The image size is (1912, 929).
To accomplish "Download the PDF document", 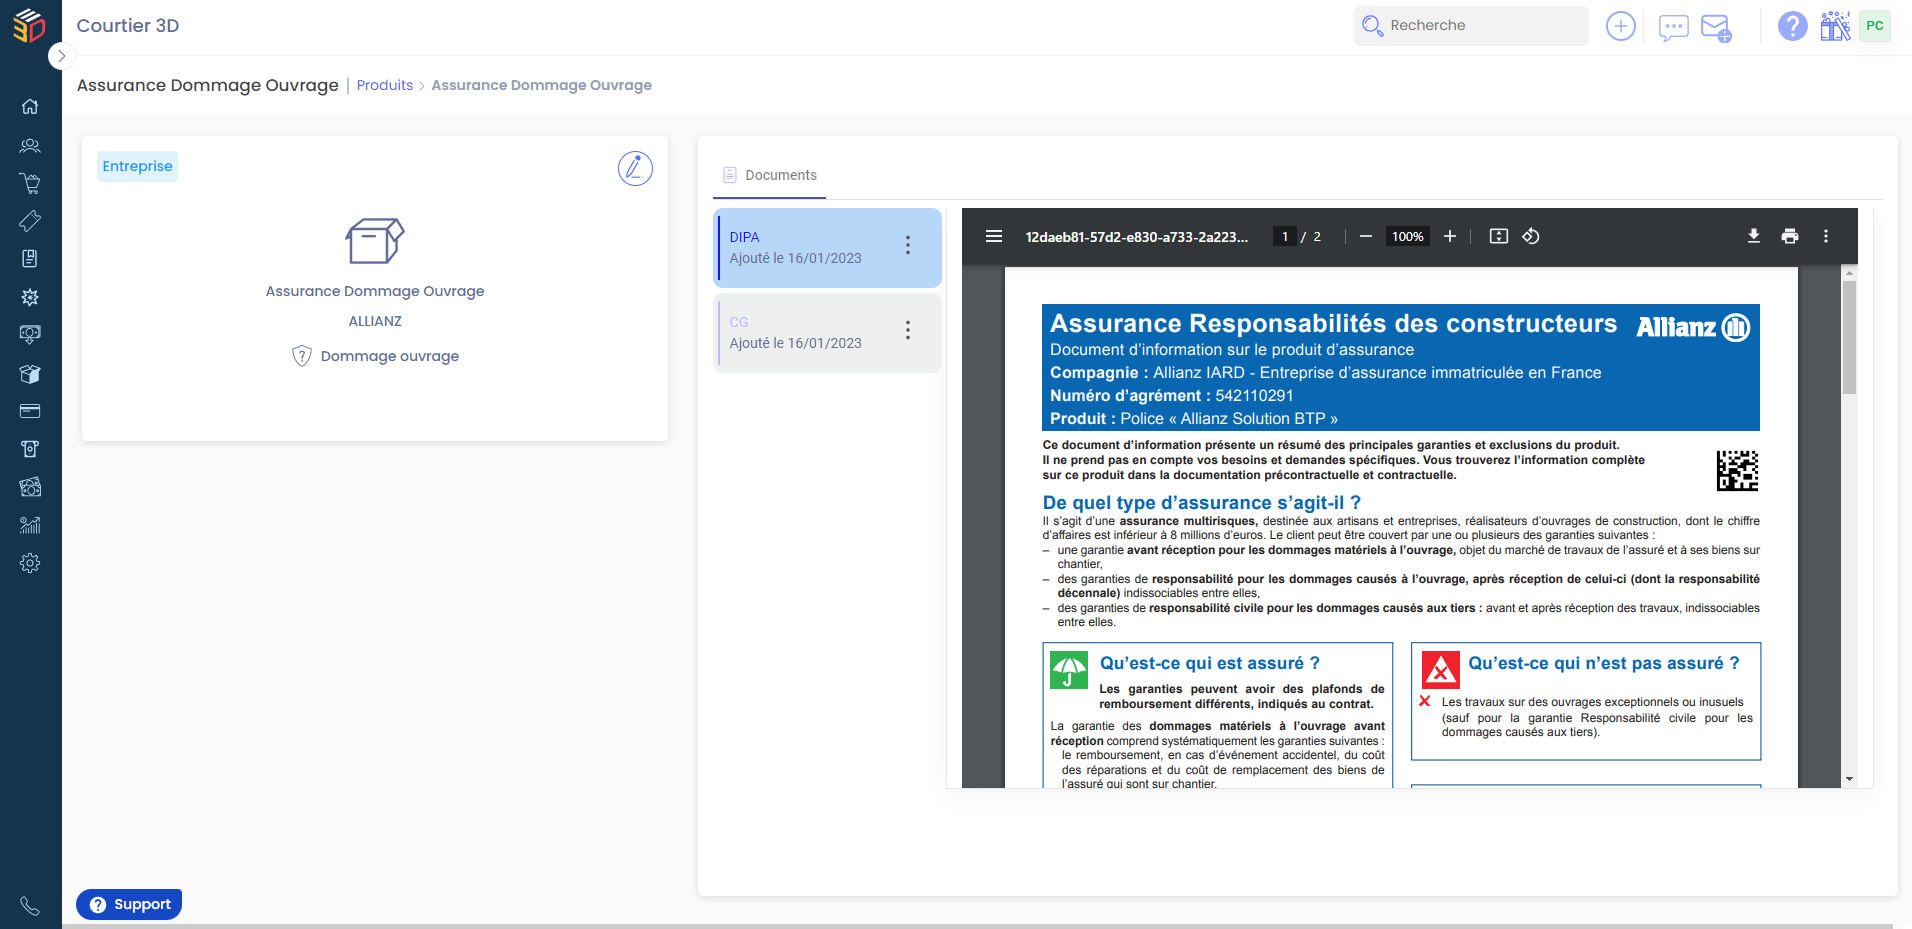I will [x=1753, y=236].
